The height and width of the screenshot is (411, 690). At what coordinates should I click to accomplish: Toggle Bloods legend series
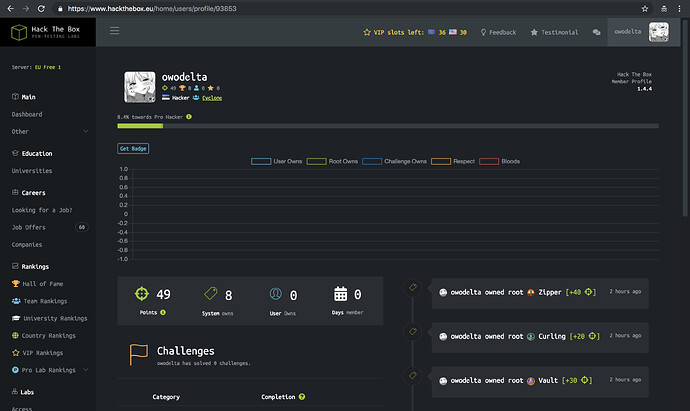click(x=499, y=161)
